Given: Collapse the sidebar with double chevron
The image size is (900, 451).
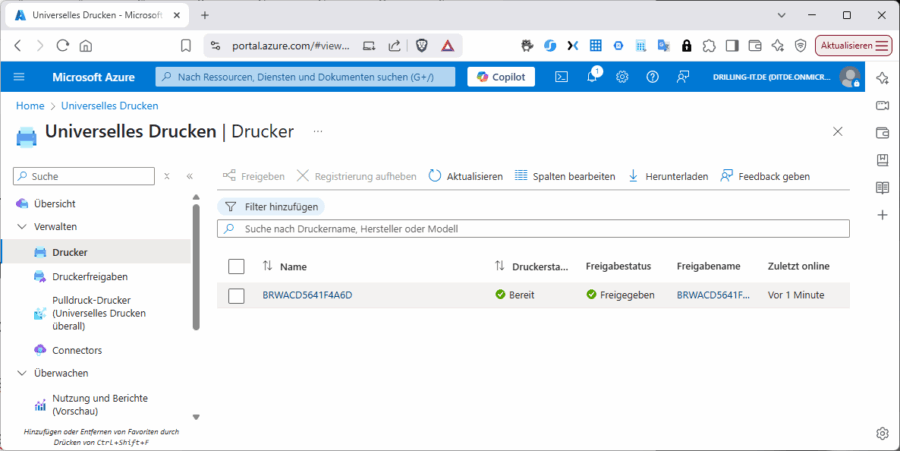Looking at the screenshot, I should pos(189,176).
